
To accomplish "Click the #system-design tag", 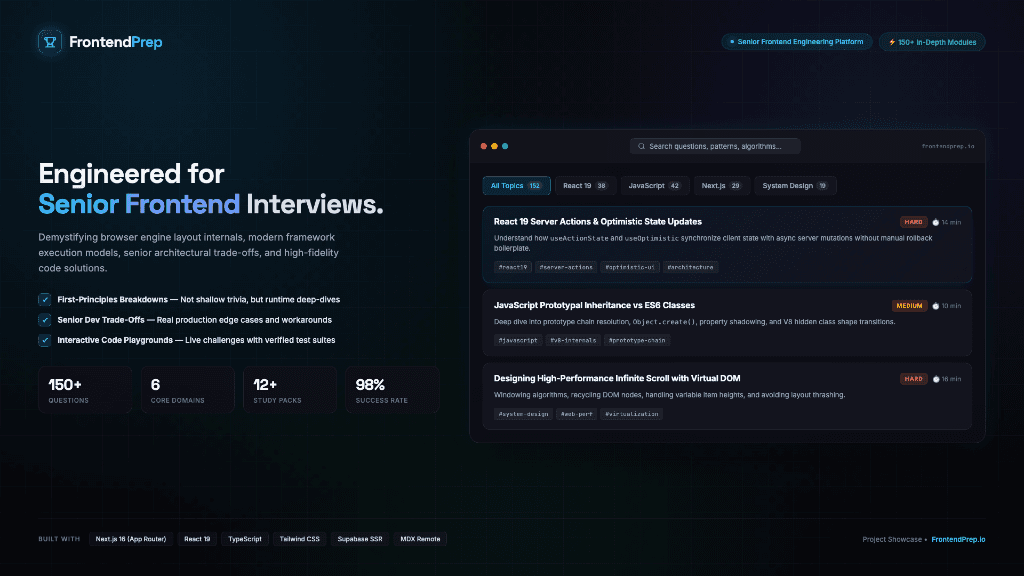I will 523,414.
